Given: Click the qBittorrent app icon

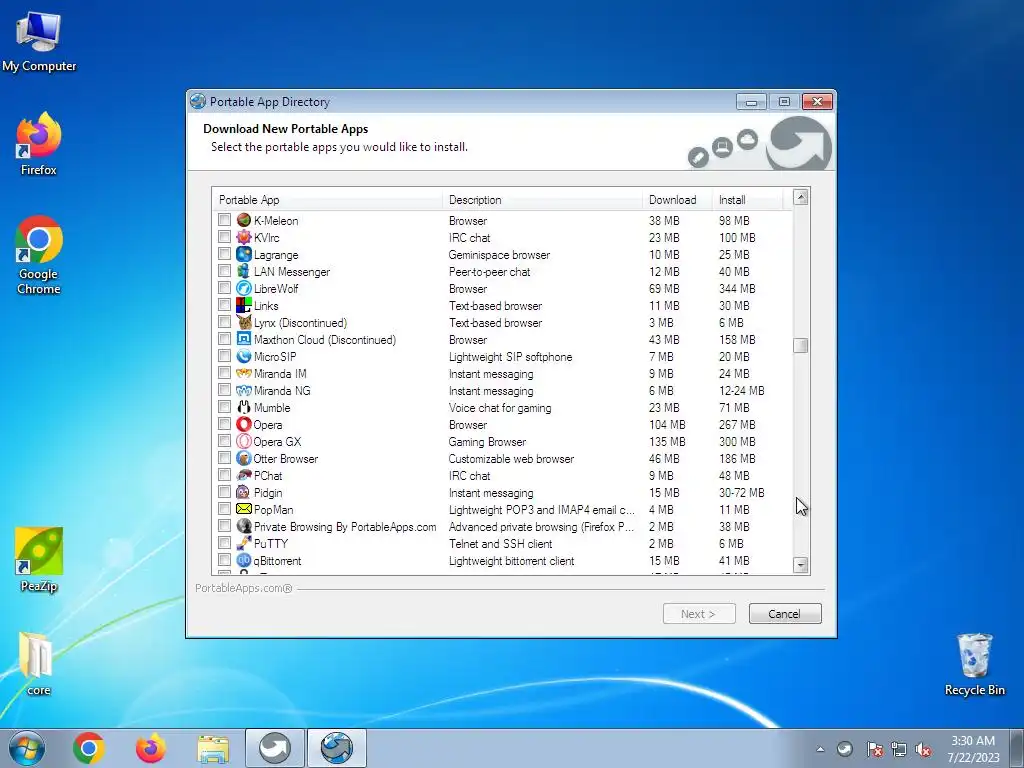Looking at the screenshot, I should point(244,560).
